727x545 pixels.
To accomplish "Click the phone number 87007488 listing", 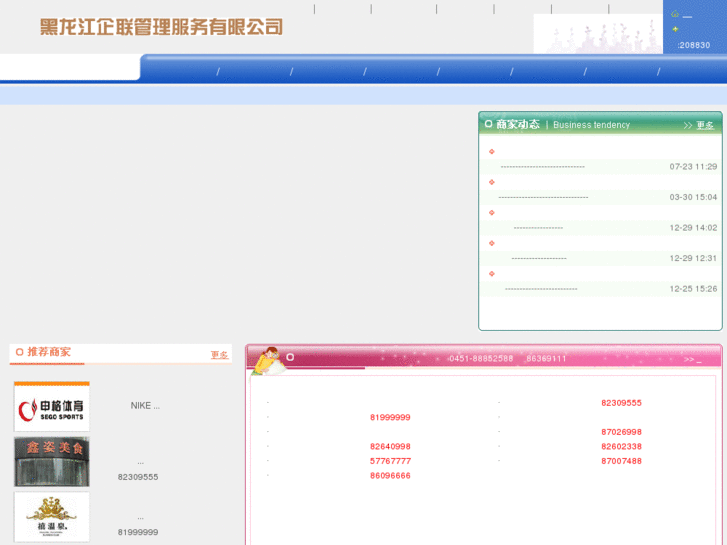I will coord(621,461).
